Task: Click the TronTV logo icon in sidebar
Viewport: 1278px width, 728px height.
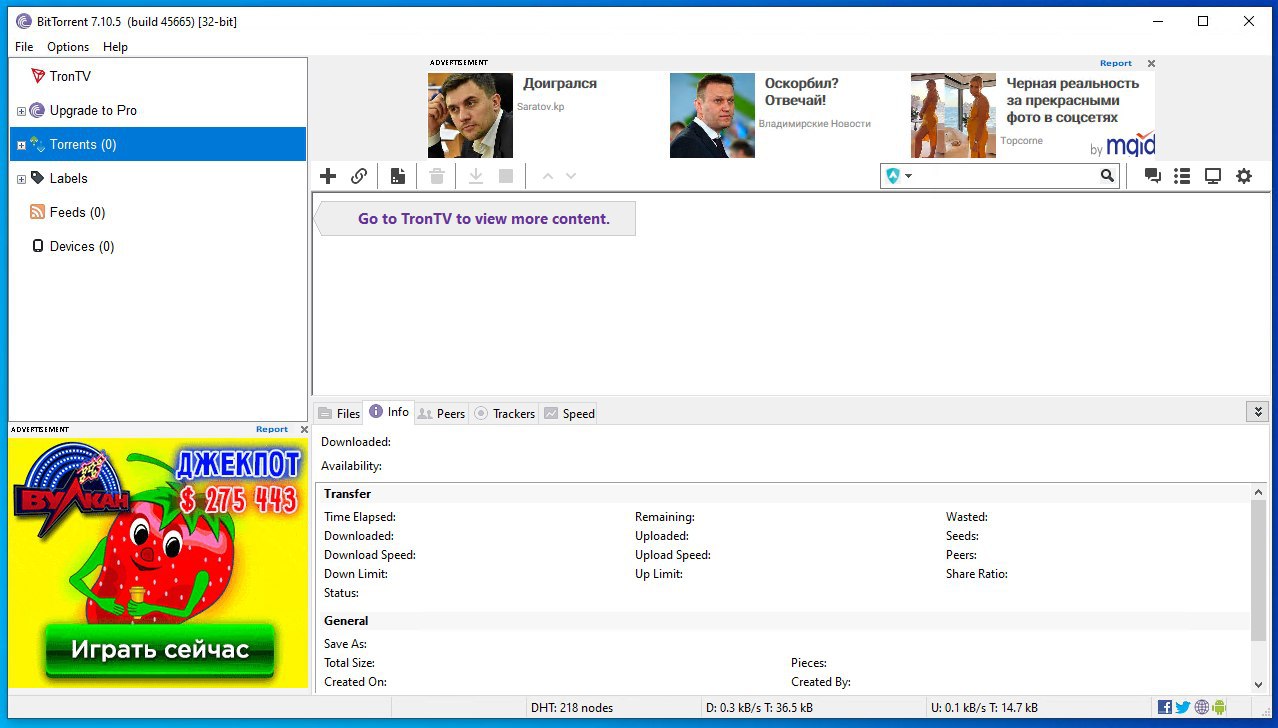Action: pos(38,76)
